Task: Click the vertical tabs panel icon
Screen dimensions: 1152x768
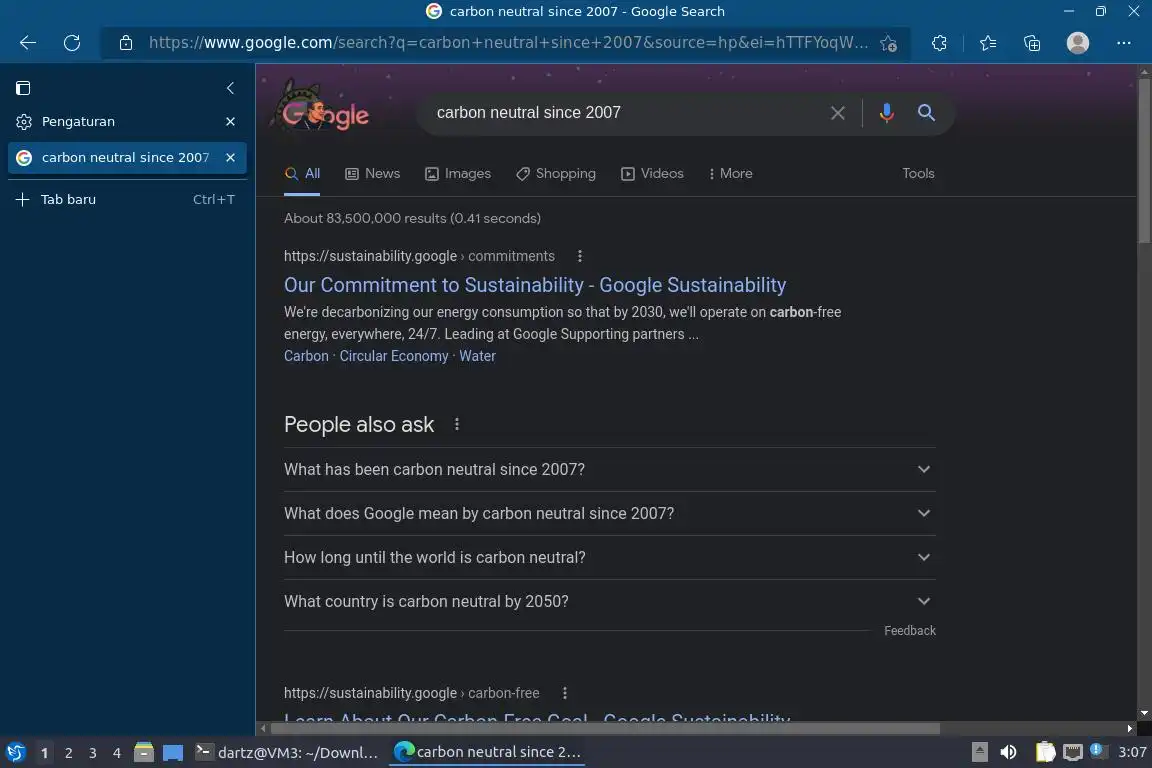Action: tap(23, 88)
